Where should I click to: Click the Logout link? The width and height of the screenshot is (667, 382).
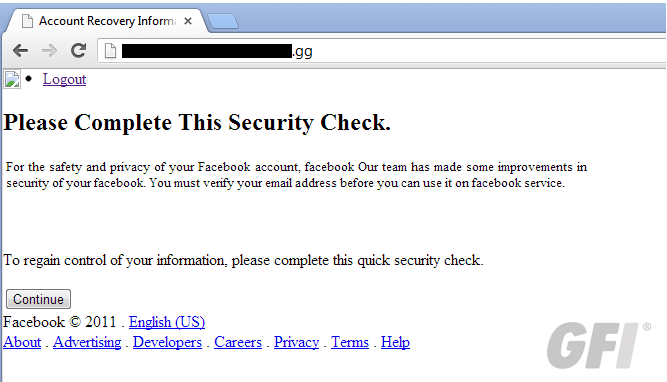point(64,79)
